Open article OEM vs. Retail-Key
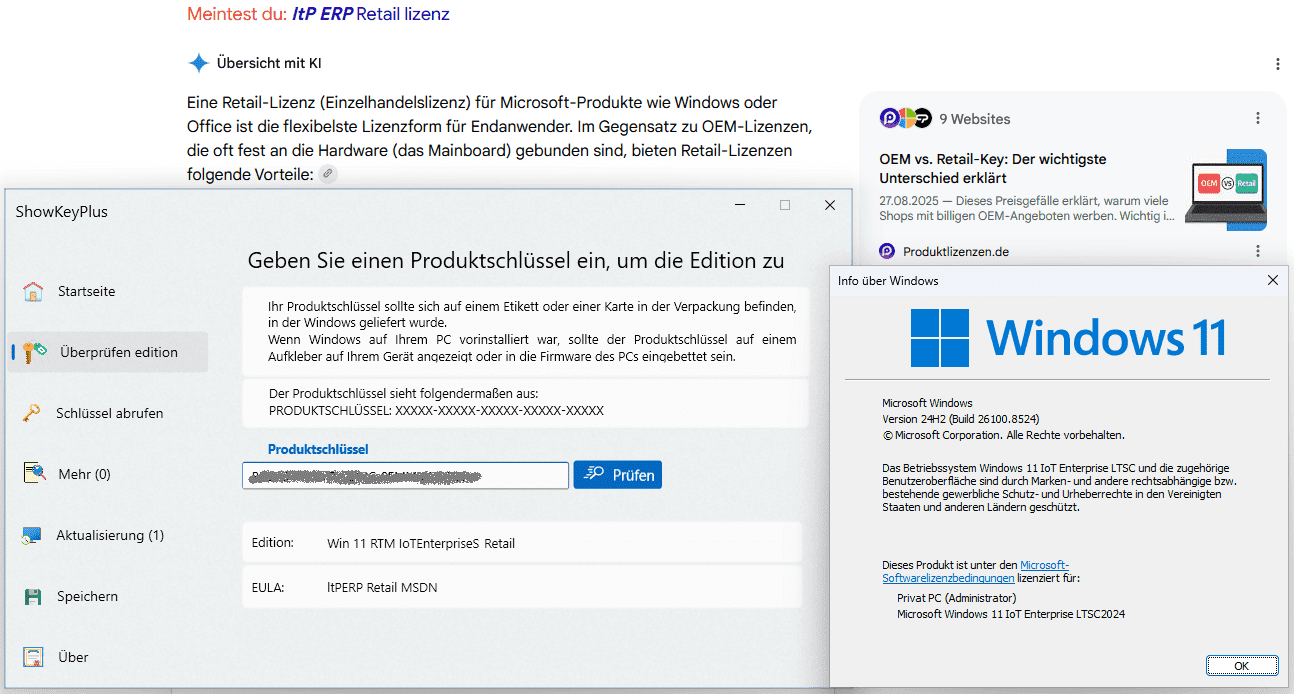This screenshot has height=694, width=1294. pyautogui.click(x=993, y=168)
